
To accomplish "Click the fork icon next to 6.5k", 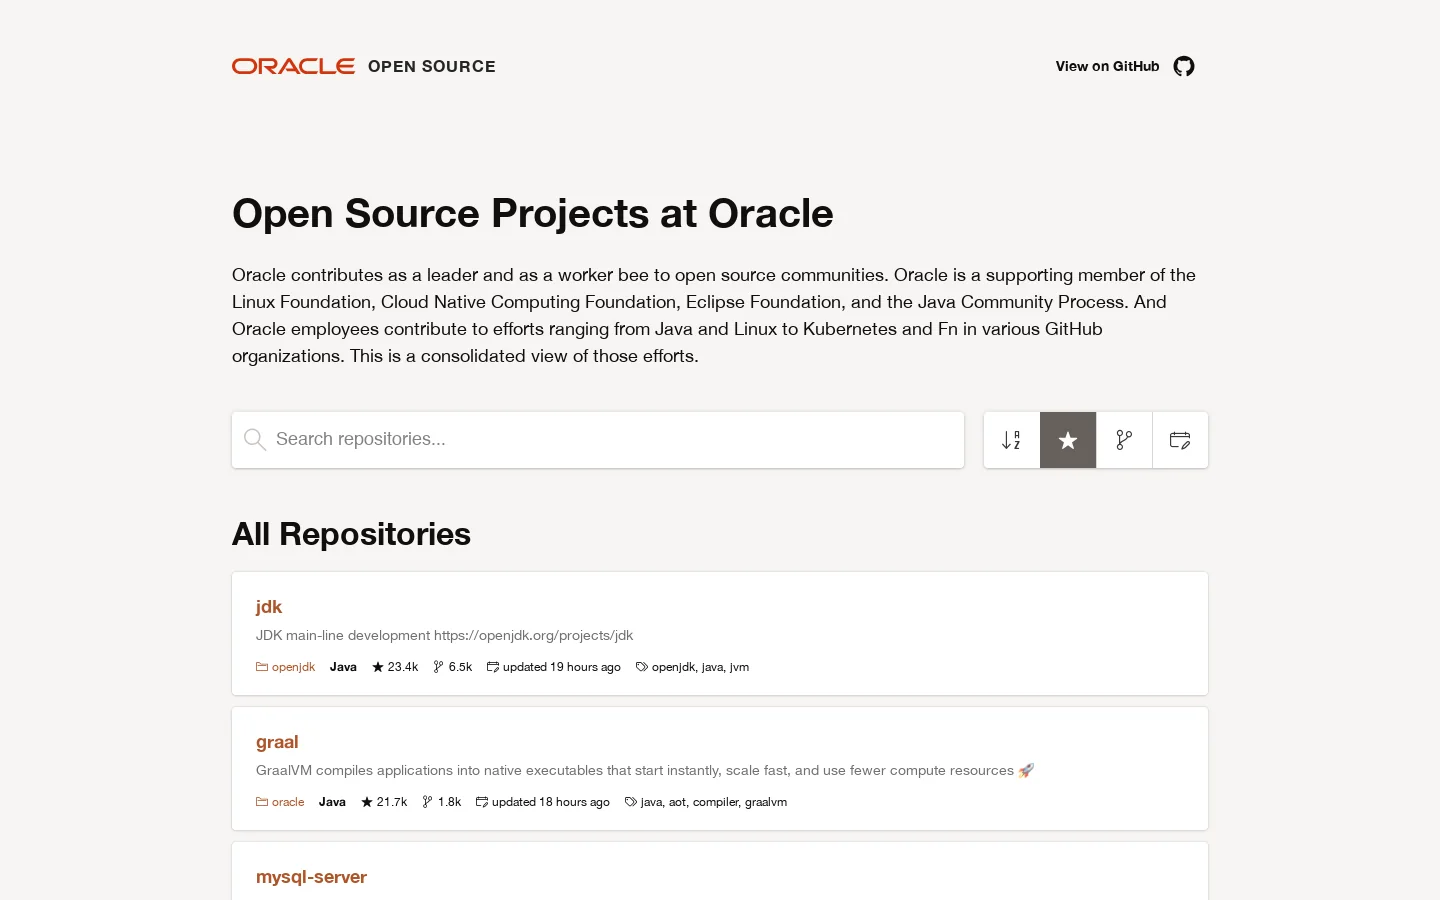I will pos(438,667).
